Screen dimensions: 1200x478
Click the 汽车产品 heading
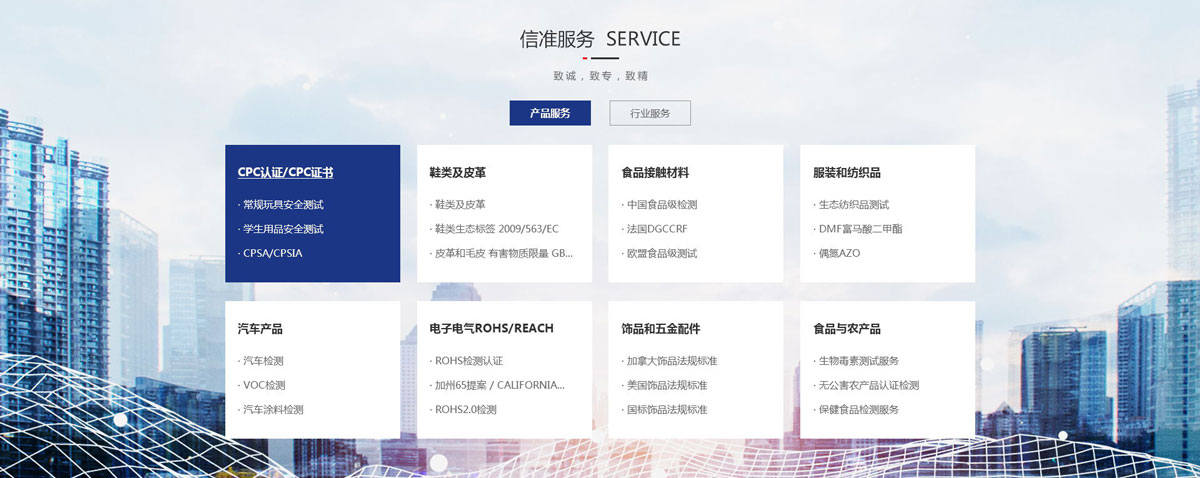pos(260,328)
